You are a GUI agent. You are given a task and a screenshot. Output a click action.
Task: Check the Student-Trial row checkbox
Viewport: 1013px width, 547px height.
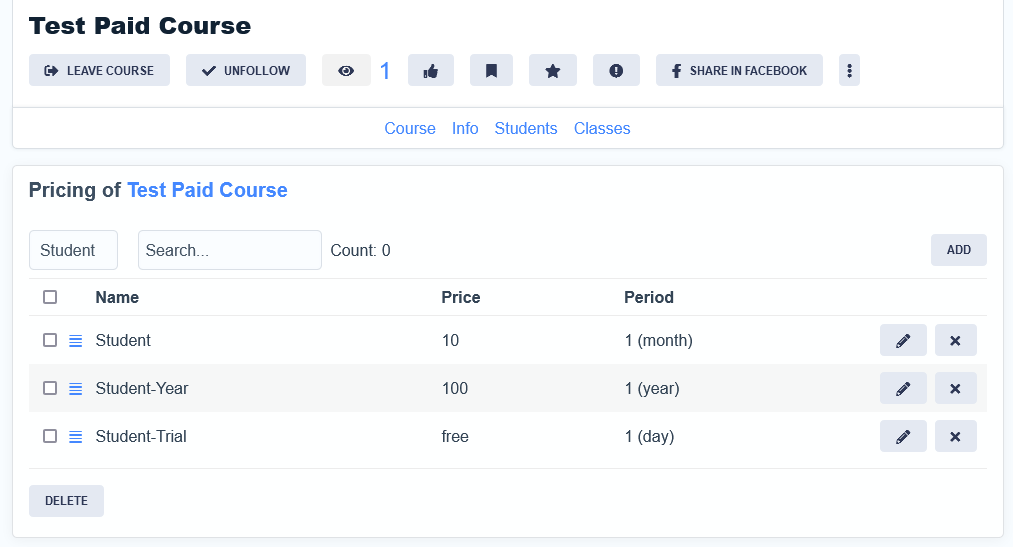[50, 436]
